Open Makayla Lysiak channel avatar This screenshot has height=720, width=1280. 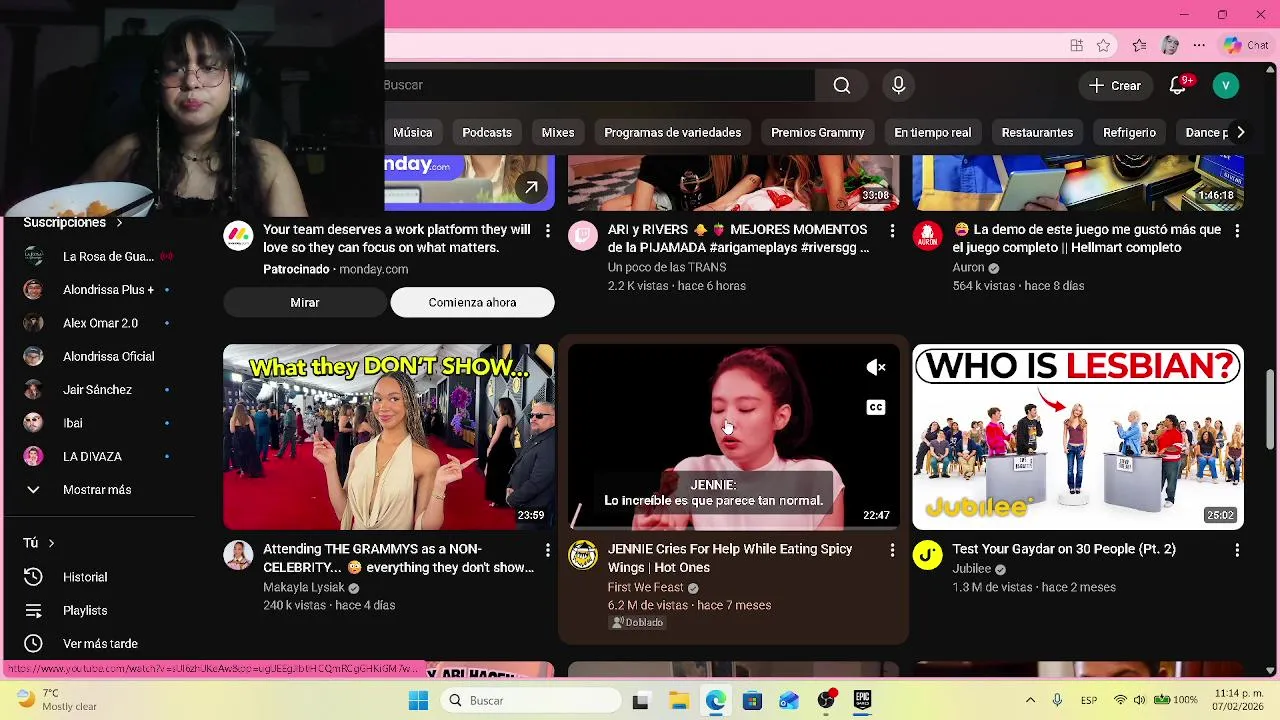tap(238, 555)
